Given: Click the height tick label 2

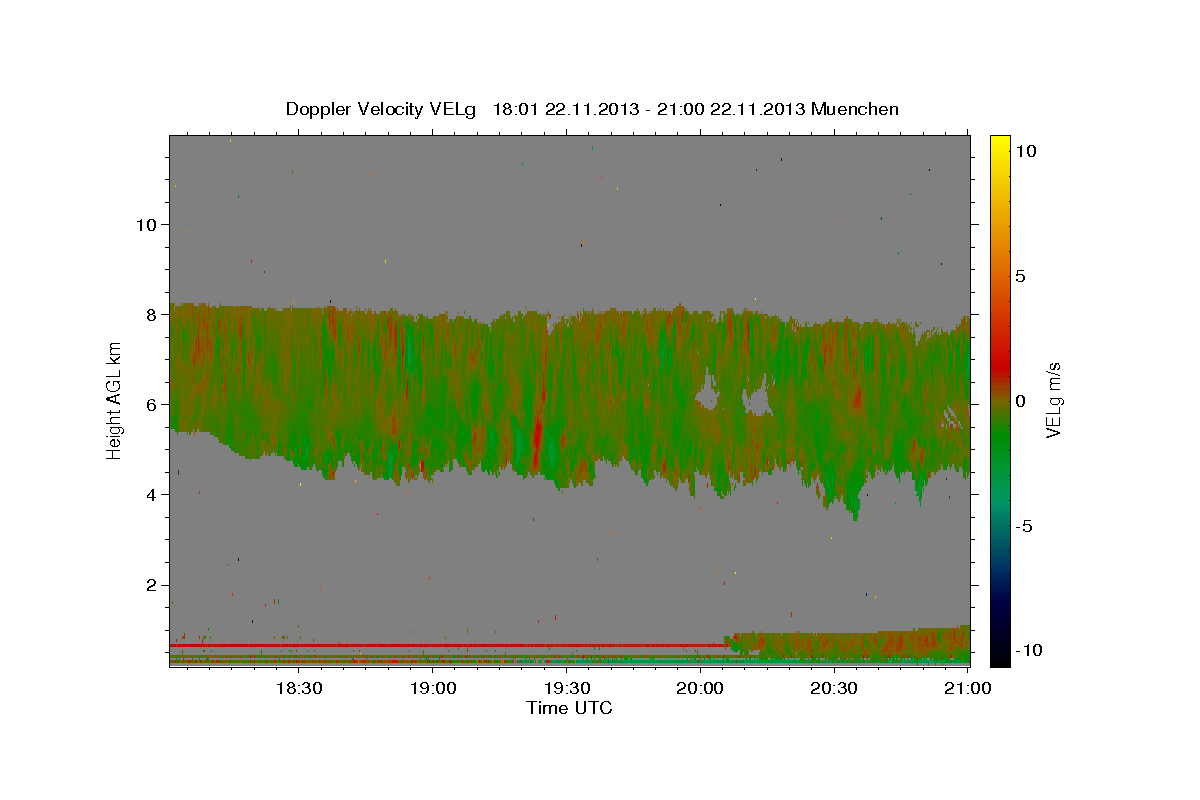Looking at the screenshot, I should 151,585.
